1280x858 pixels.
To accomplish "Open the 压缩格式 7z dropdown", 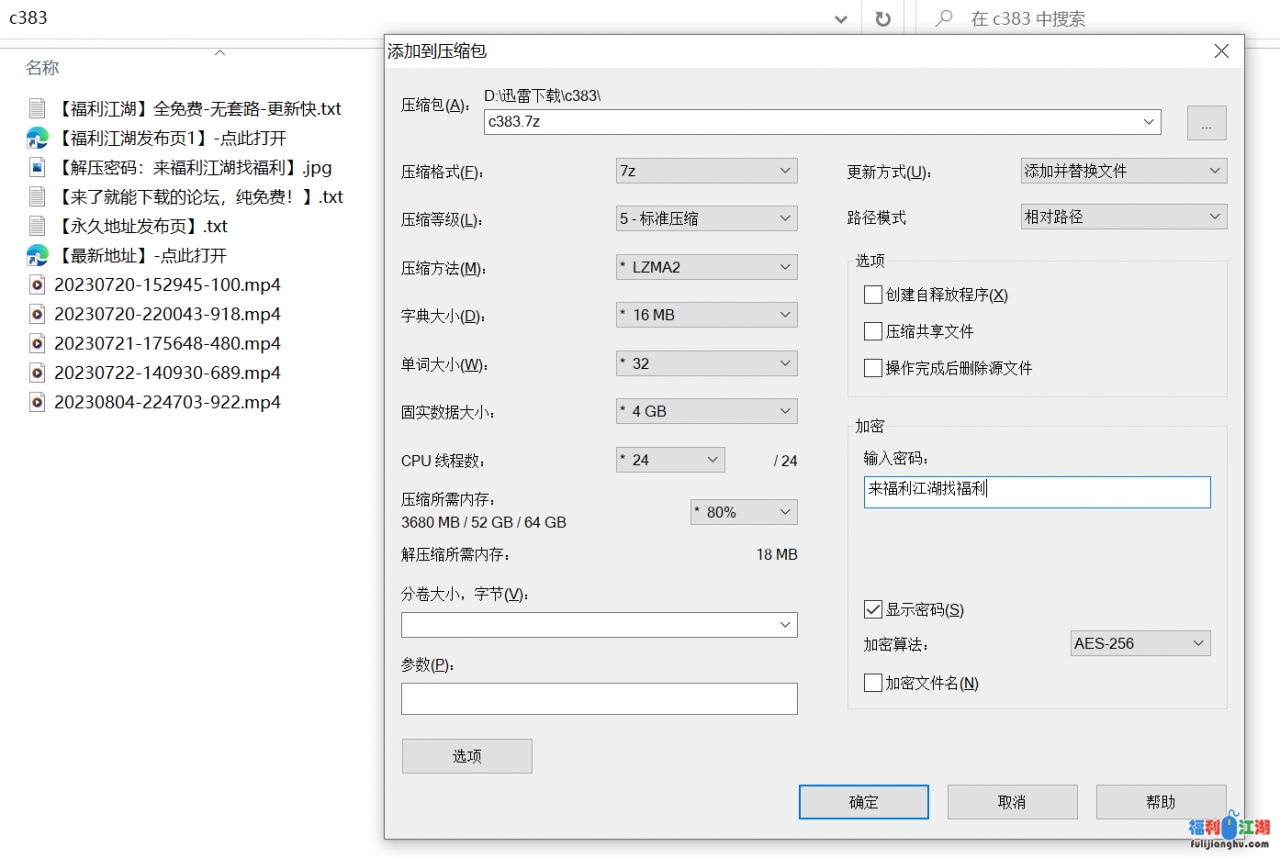I will tap(706, 171).
